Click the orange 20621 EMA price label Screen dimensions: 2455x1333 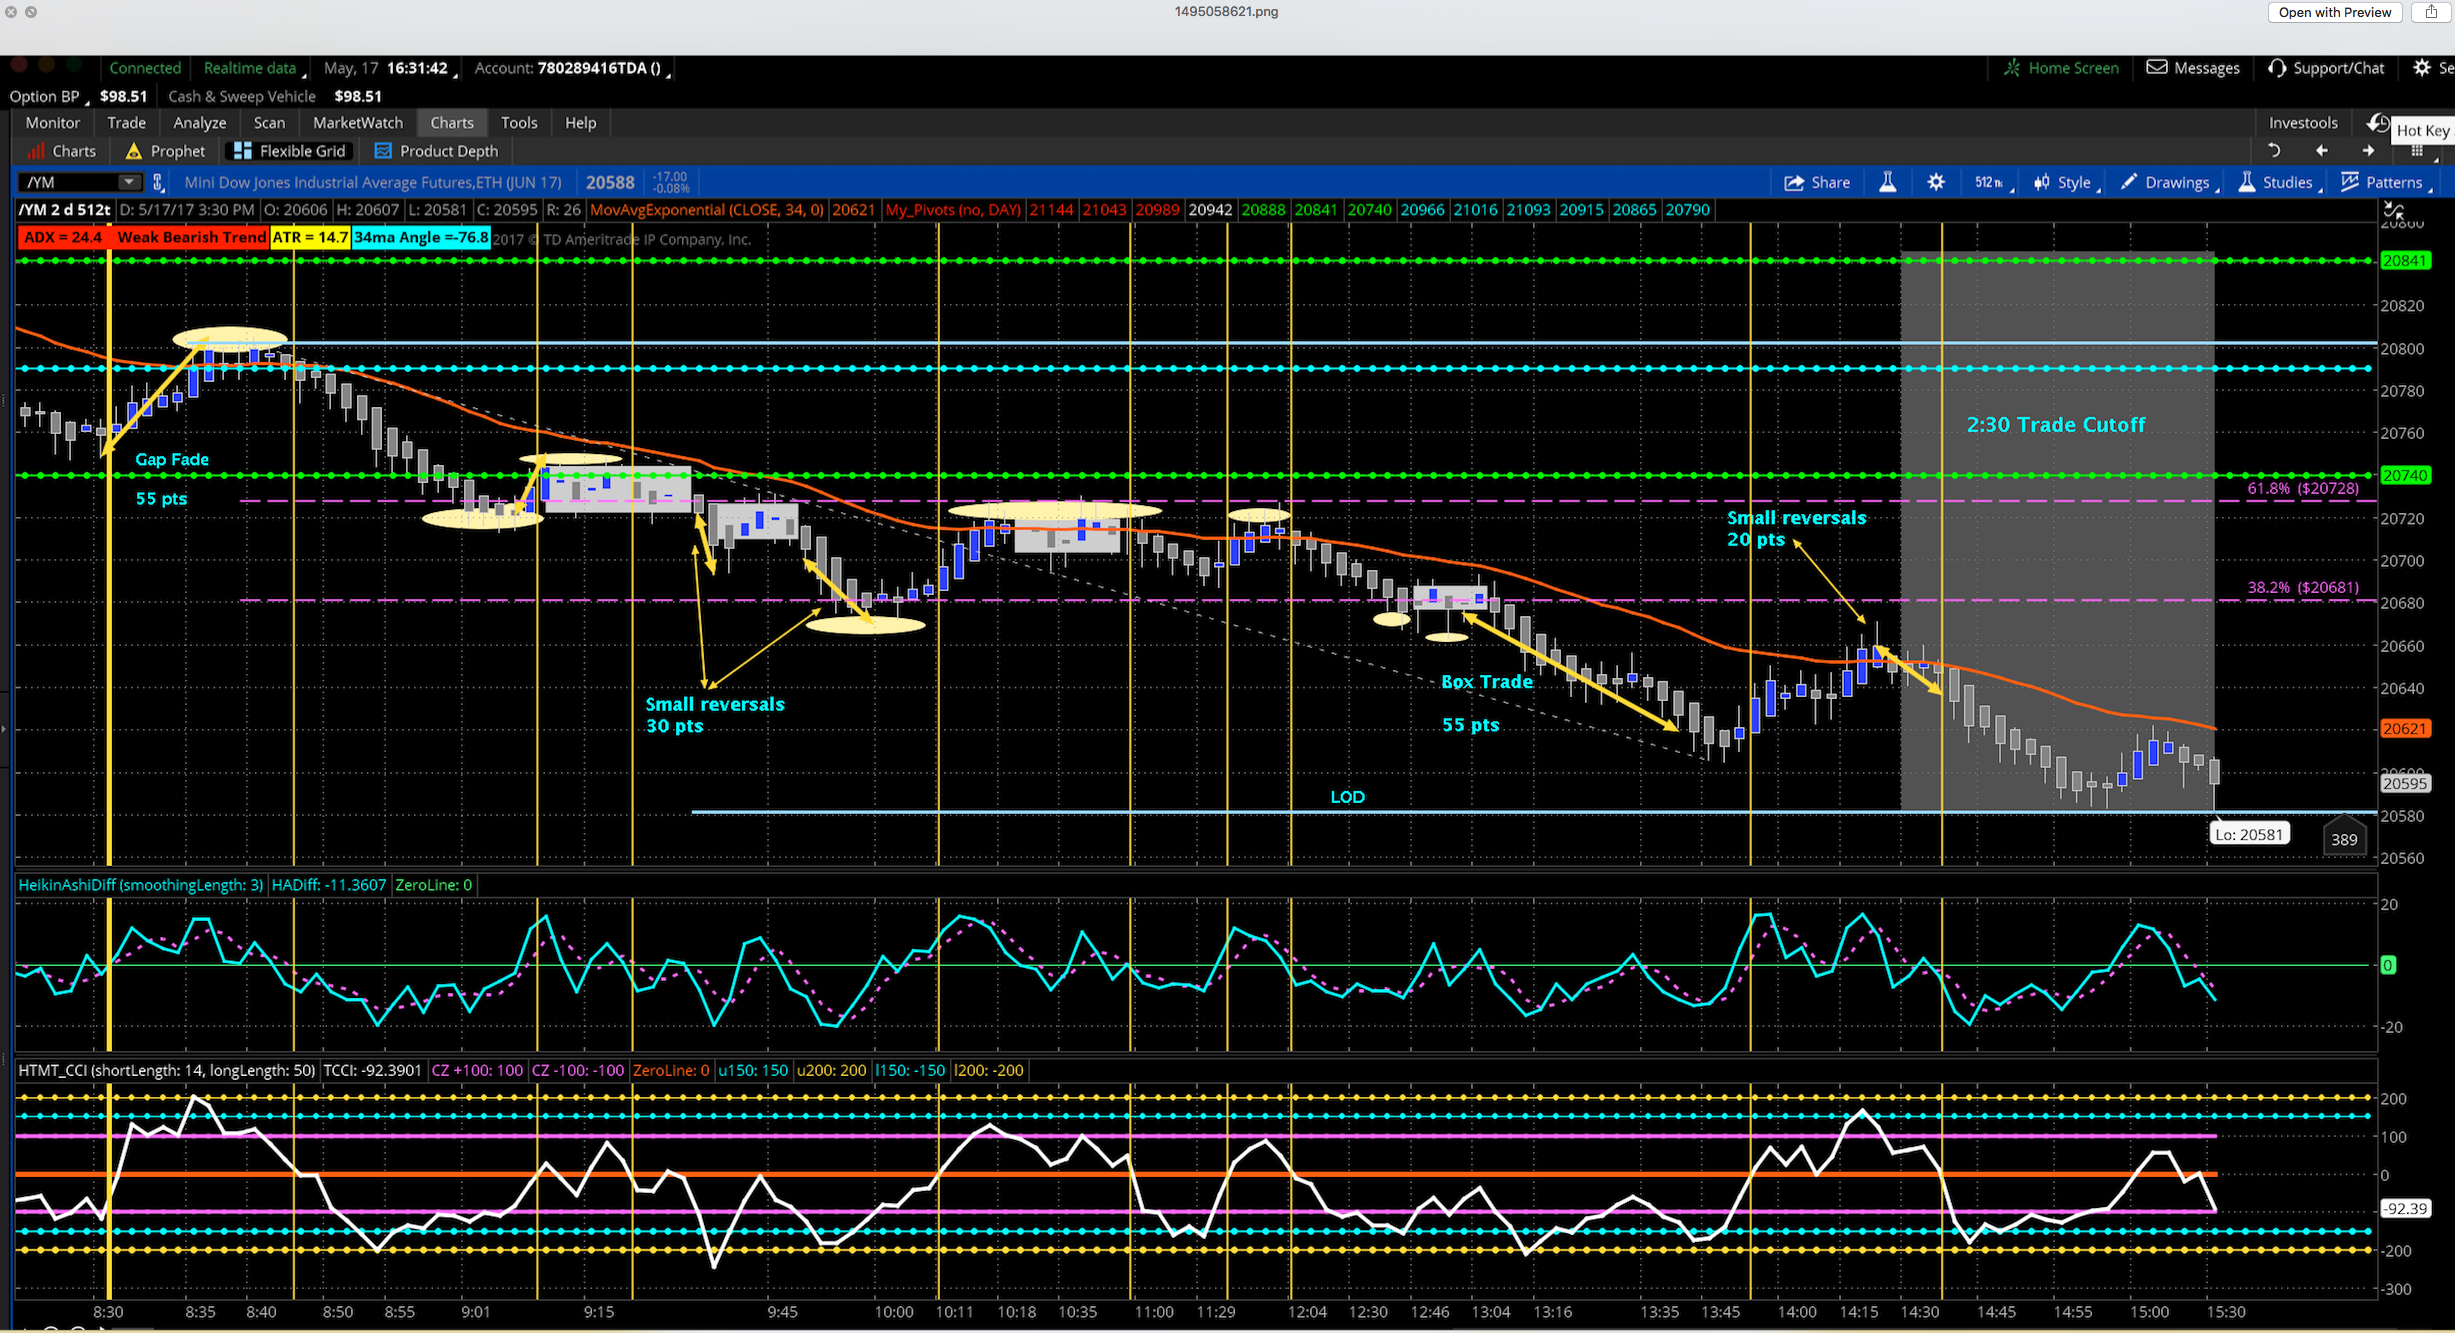tap(2404, 728)
